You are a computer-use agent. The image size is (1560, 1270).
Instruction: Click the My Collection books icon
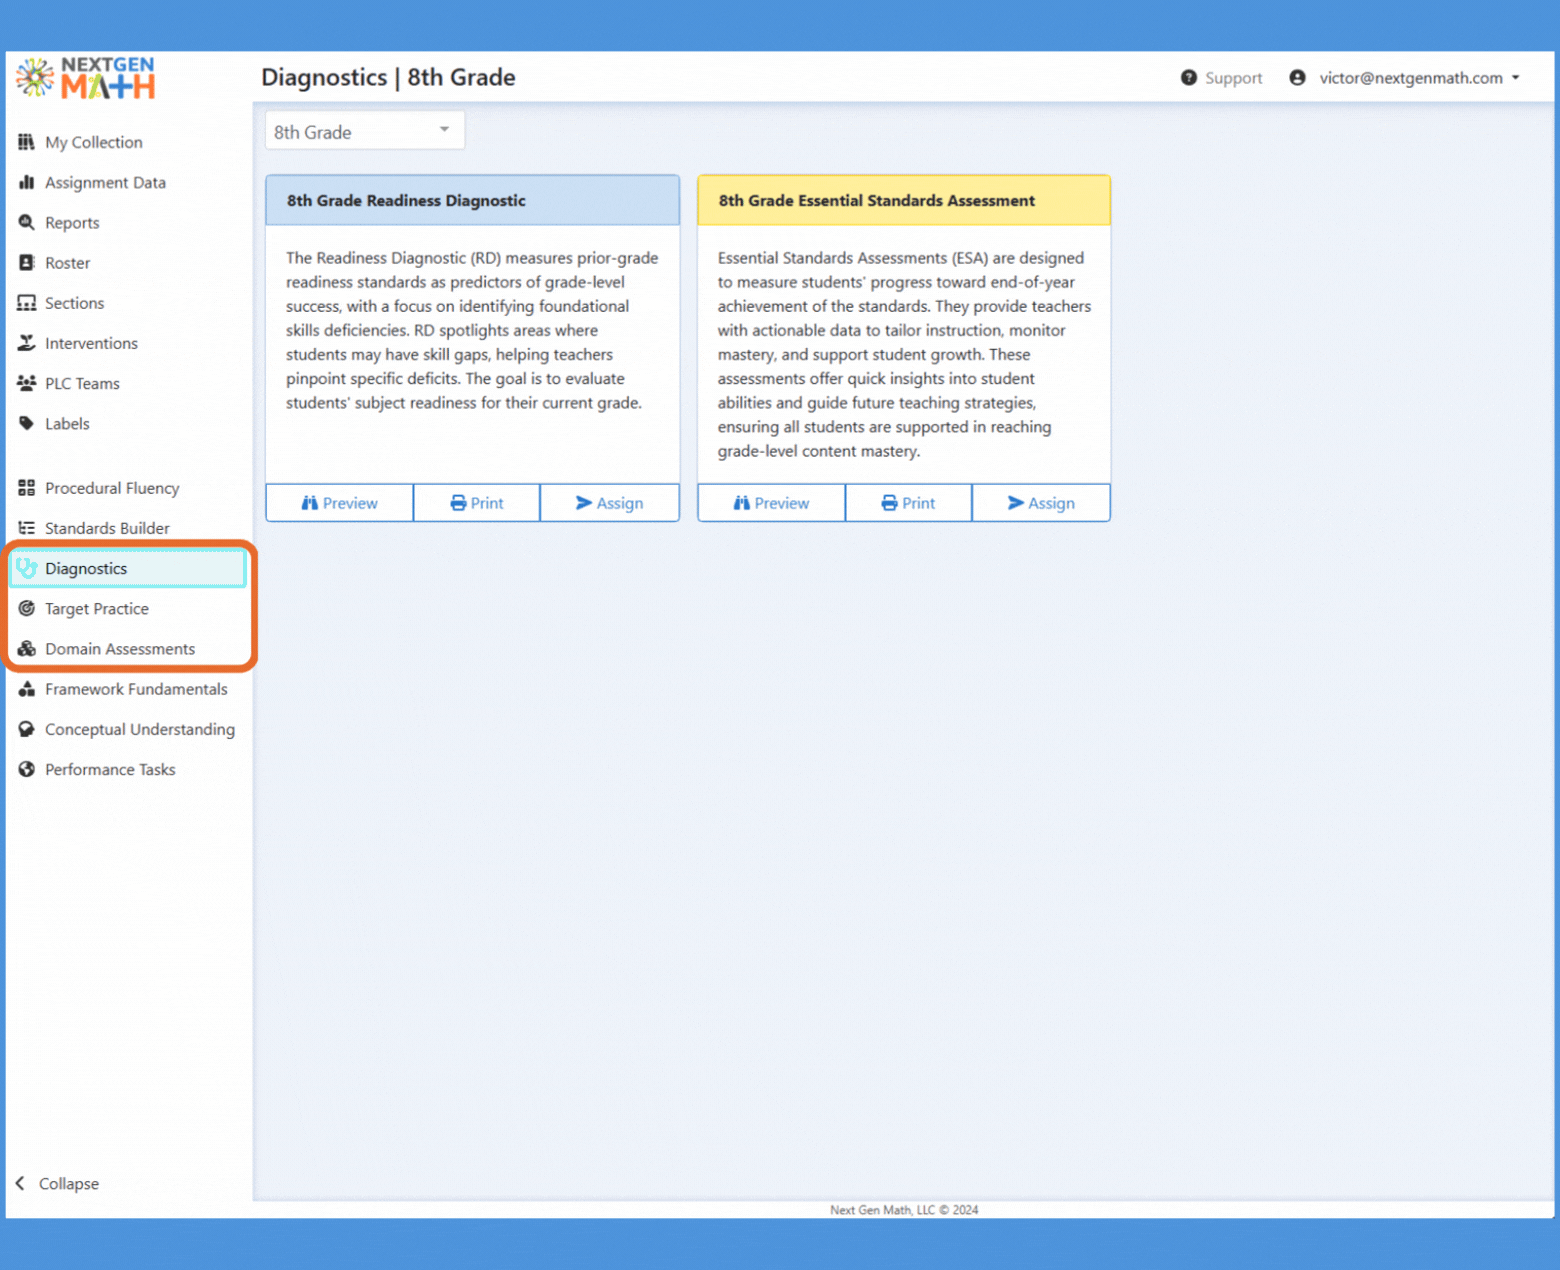point(27,142)
